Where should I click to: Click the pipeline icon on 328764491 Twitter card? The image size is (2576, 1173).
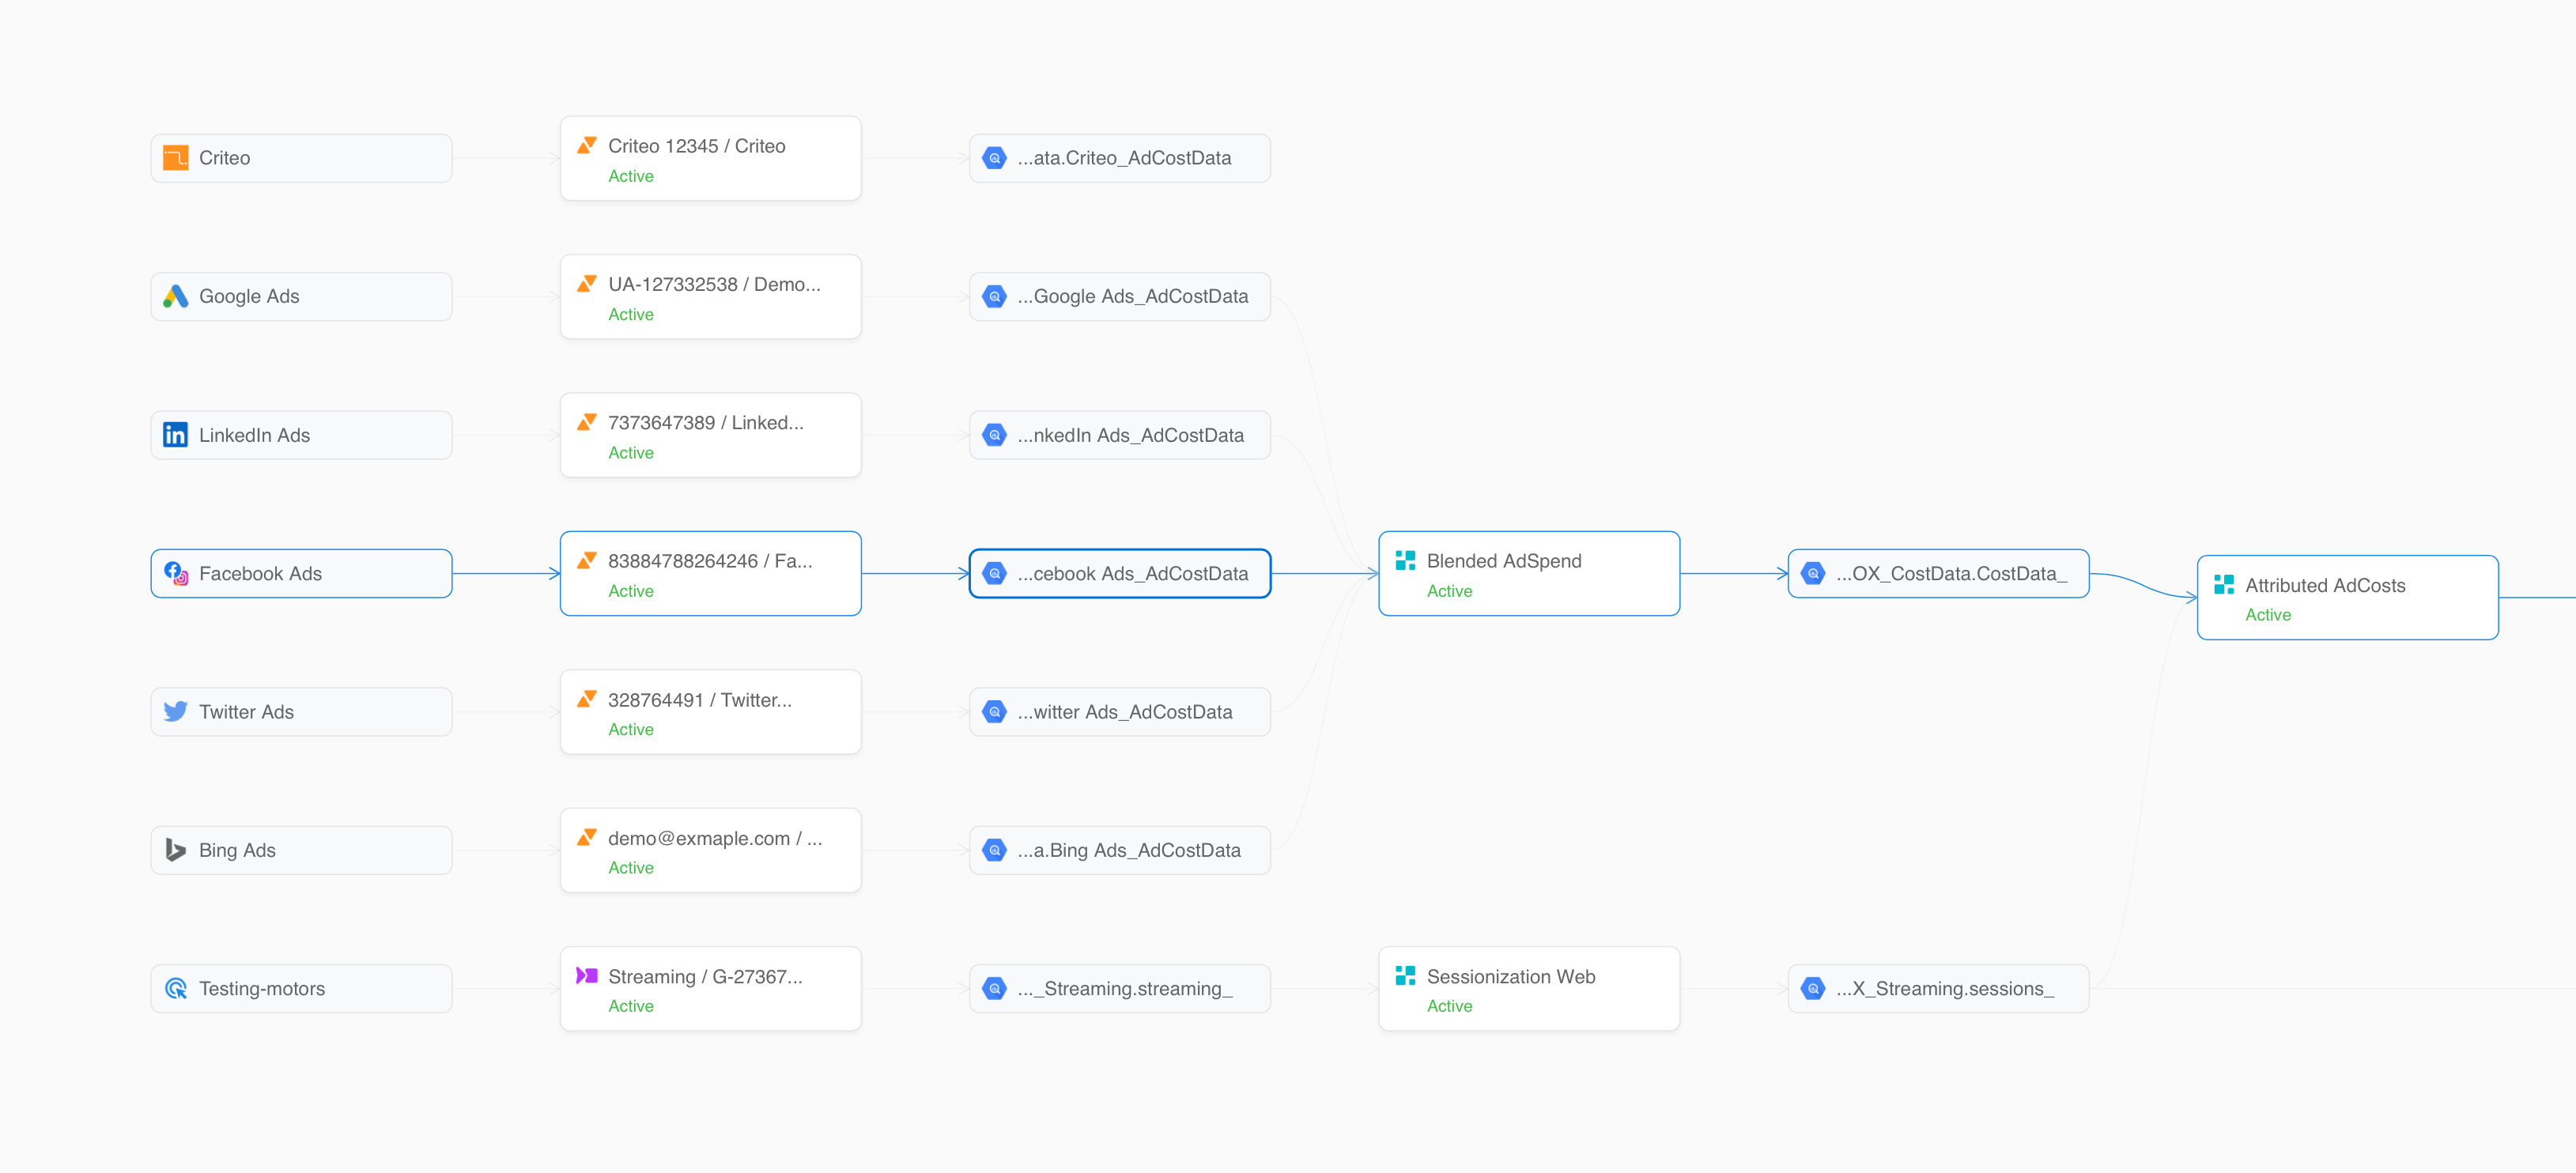(587, 699)
